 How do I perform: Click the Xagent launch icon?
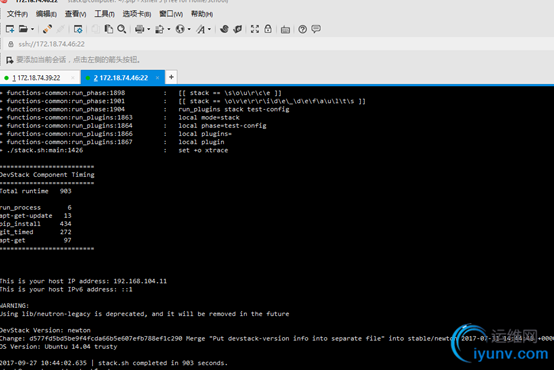237,29
